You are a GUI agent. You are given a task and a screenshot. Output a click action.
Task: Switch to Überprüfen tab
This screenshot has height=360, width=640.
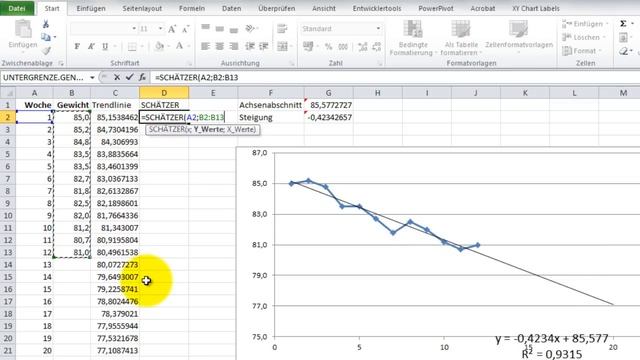tap(276, 8)
